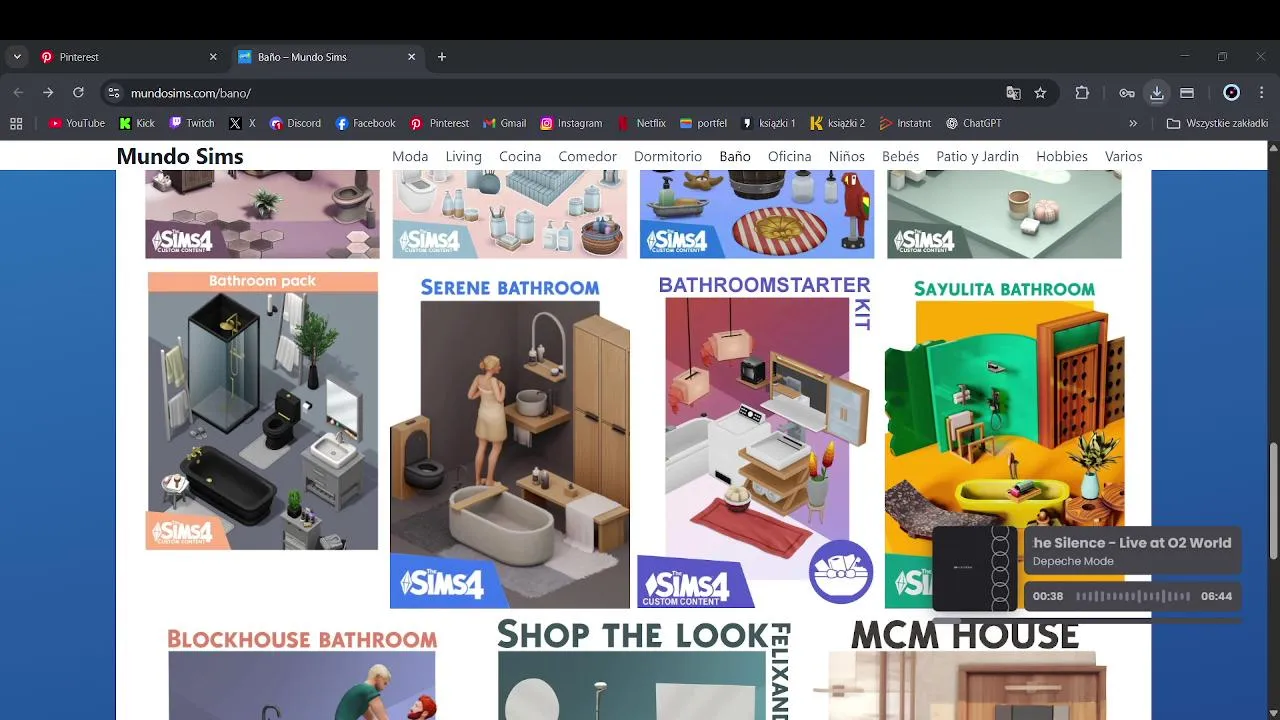
Task: Open the downloads icon in toolbar
Action: [1157, 93]
